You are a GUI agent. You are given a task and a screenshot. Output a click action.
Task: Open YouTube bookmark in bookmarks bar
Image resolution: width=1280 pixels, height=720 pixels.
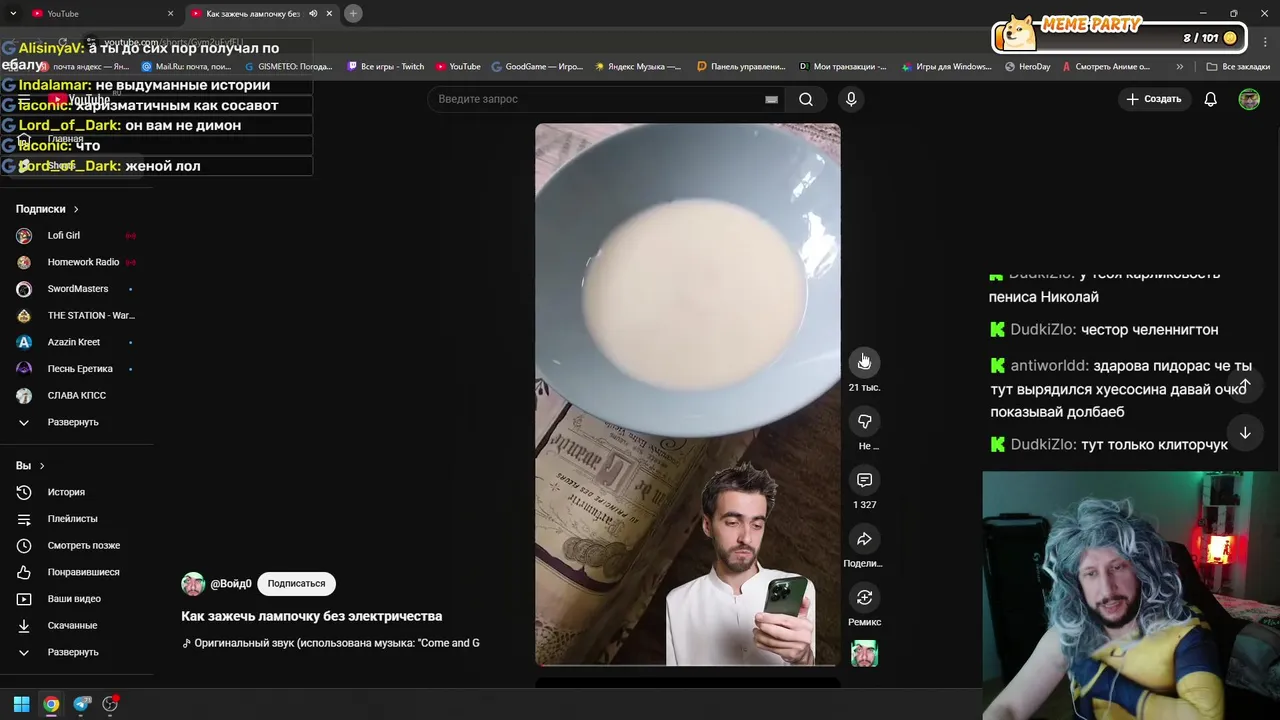pos(458,67)
